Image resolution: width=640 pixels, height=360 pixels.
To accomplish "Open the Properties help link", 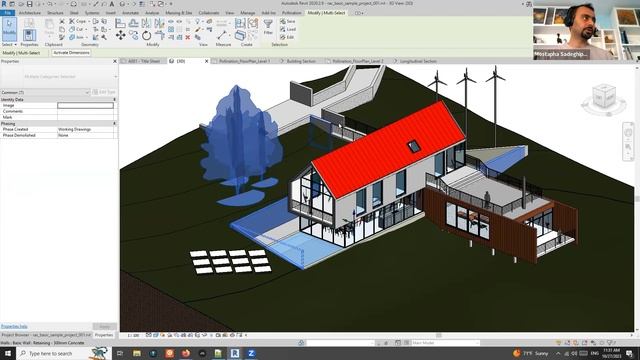I will tap(14, 327).
